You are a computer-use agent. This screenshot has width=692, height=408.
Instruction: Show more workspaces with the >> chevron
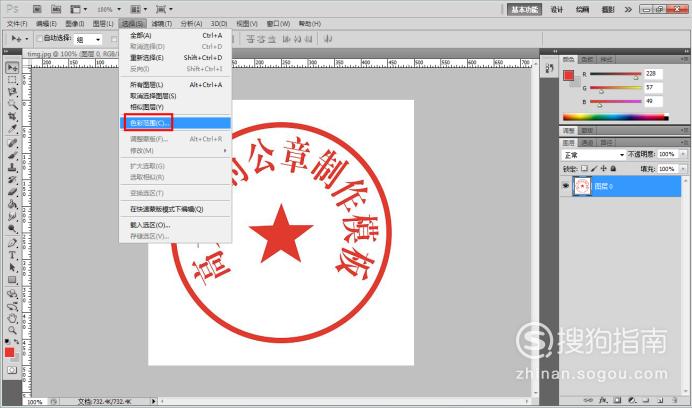click(628, 9)
